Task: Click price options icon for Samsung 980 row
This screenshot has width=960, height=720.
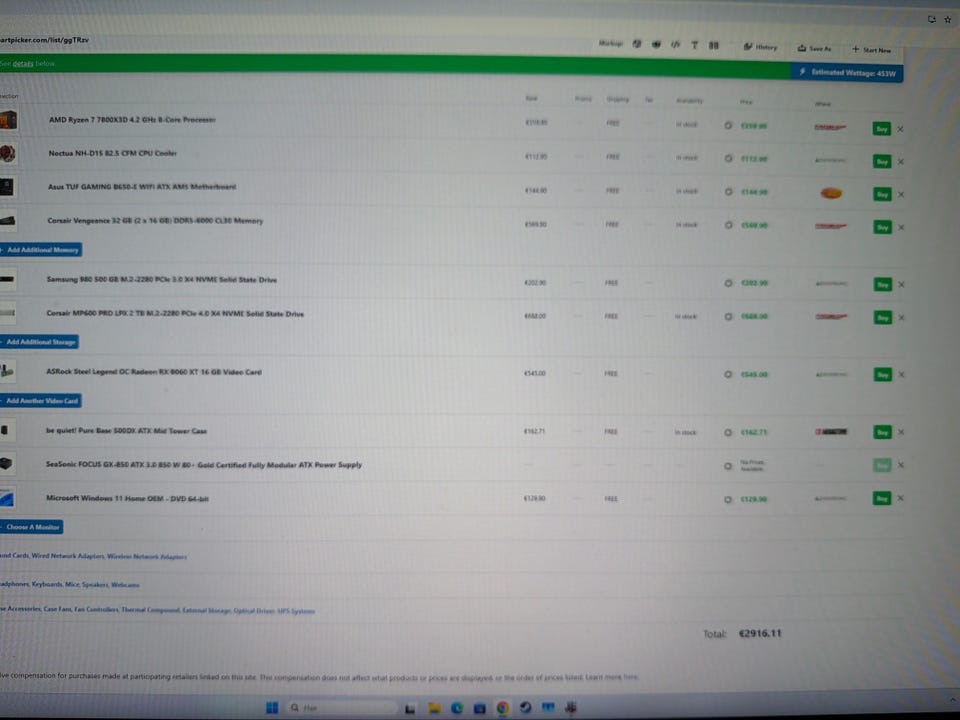Action: coord(728,283)
